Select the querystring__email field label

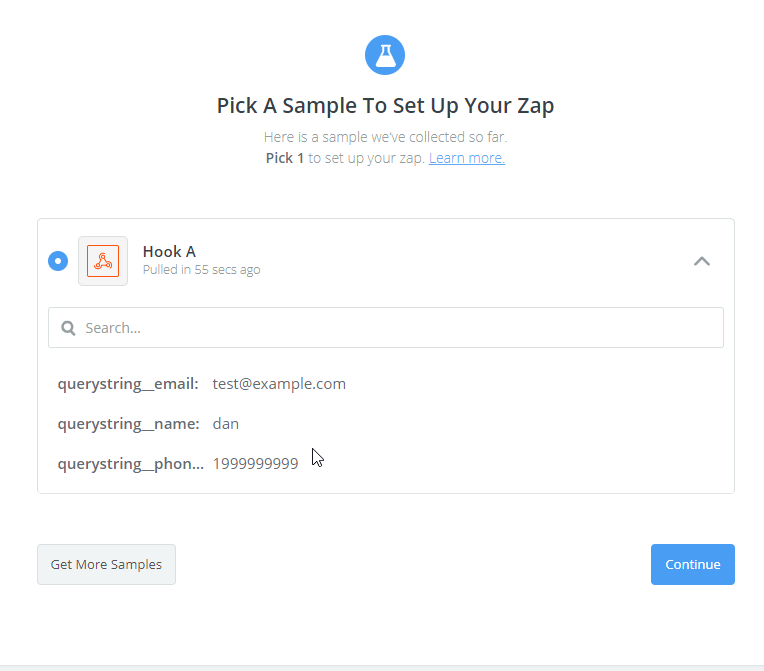click(128, 384)
